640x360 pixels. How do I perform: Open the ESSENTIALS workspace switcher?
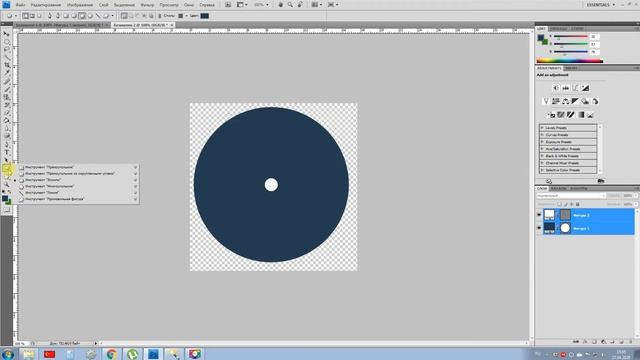pyautogui.click(x=601, y=5)
